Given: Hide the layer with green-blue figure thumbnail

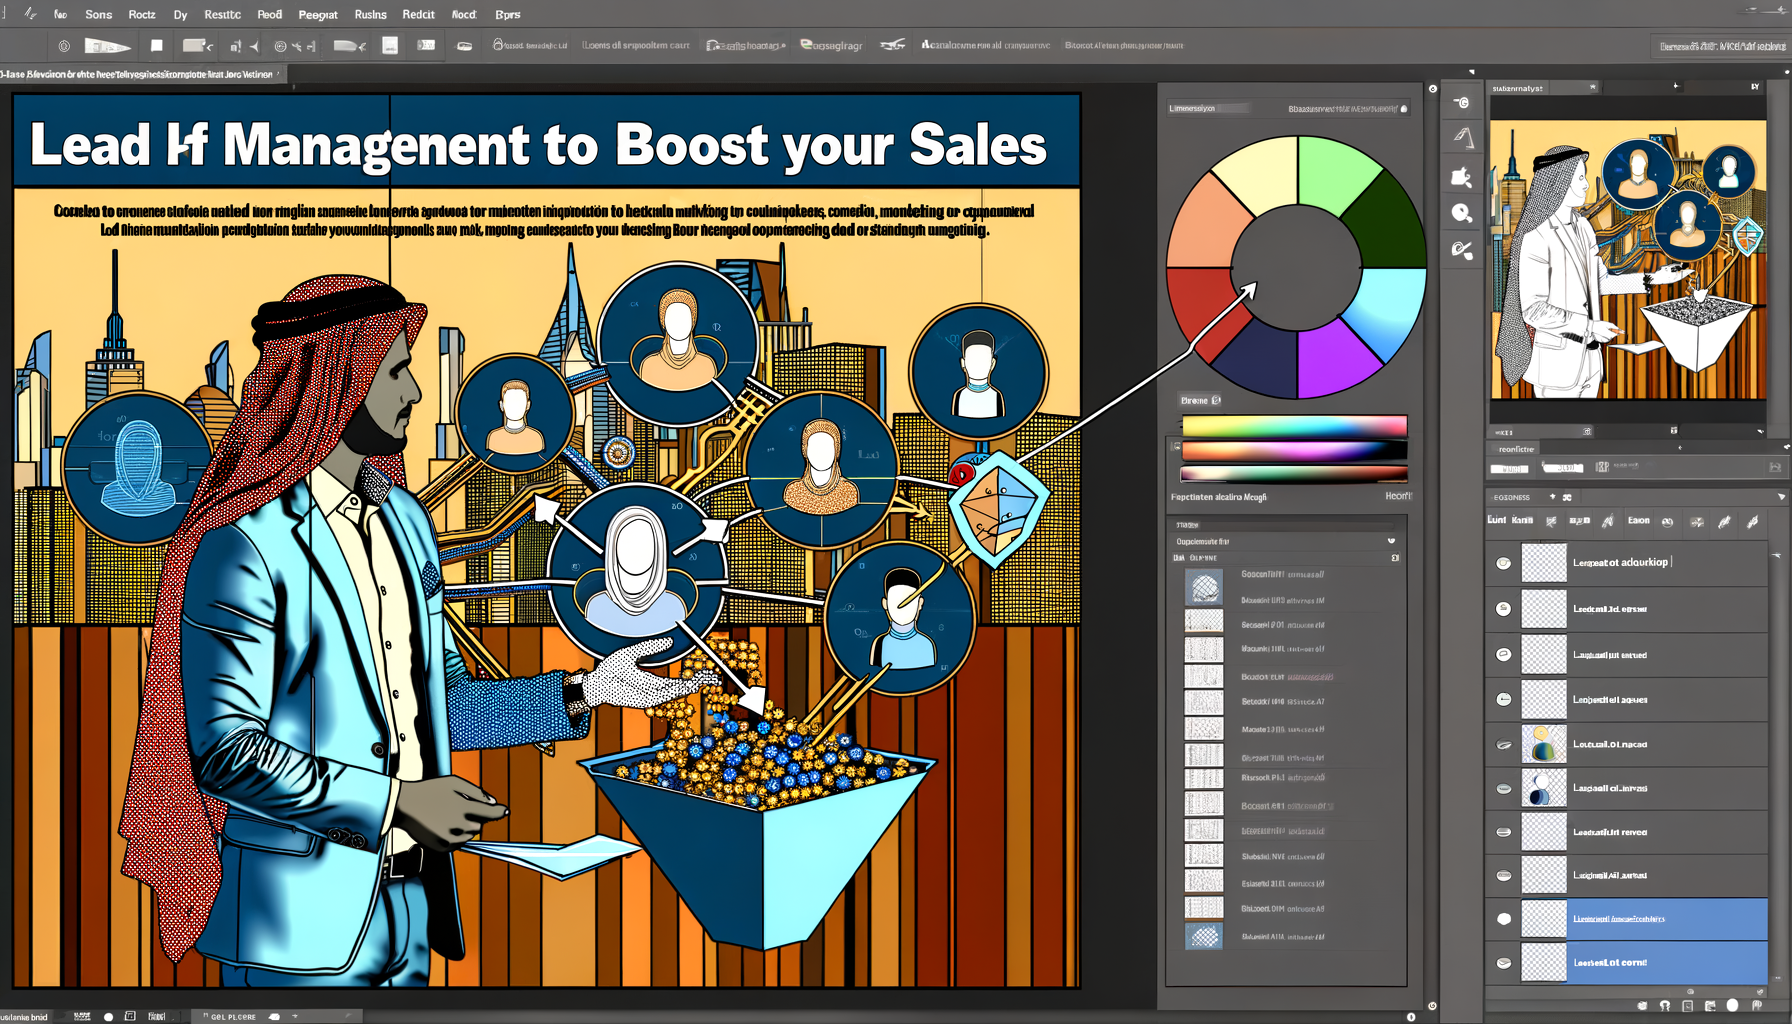Looking at the screenshot, I should click(x=1503, y=744).
